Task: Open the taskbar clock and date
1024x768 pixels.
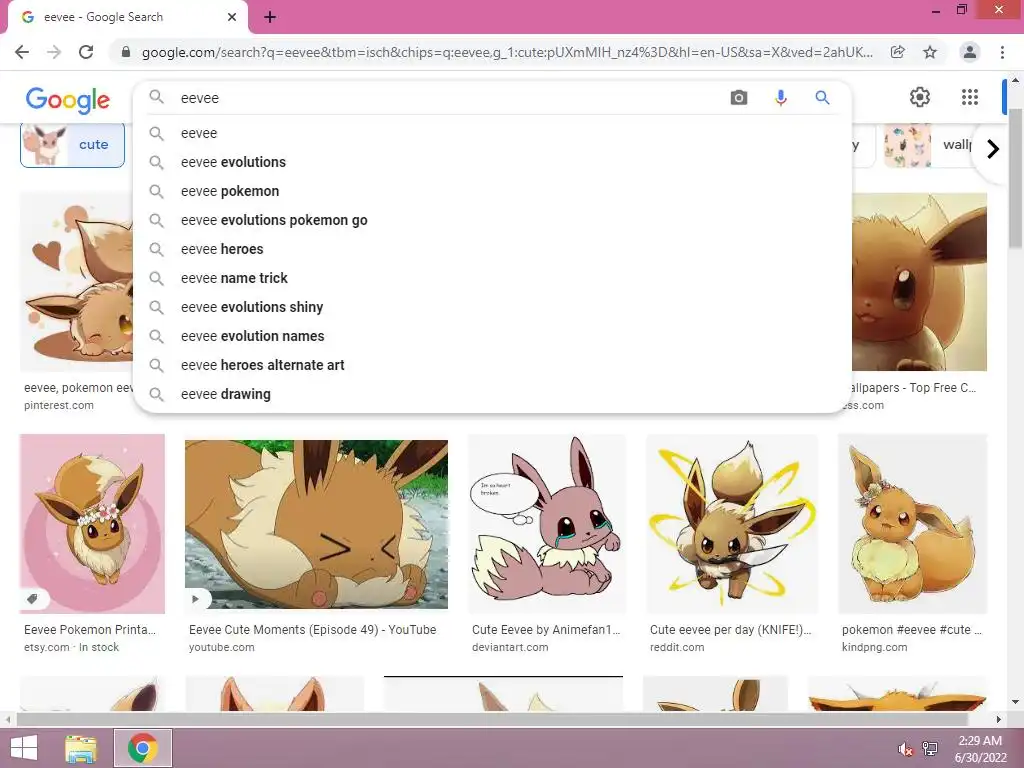Action: (x=980, y=749)
